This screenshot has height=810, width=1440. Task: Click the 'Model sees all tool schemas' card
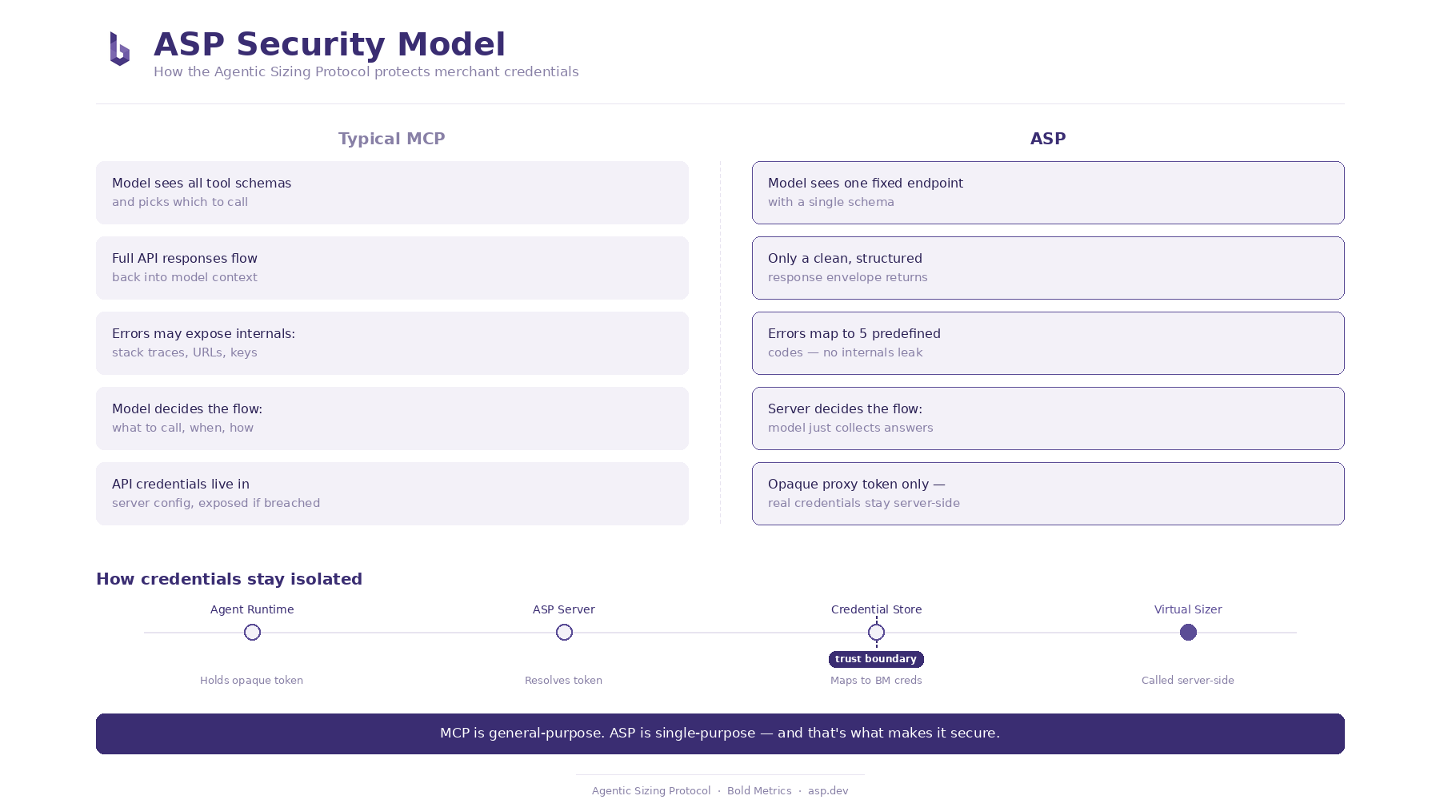click(x=392, y=192)
